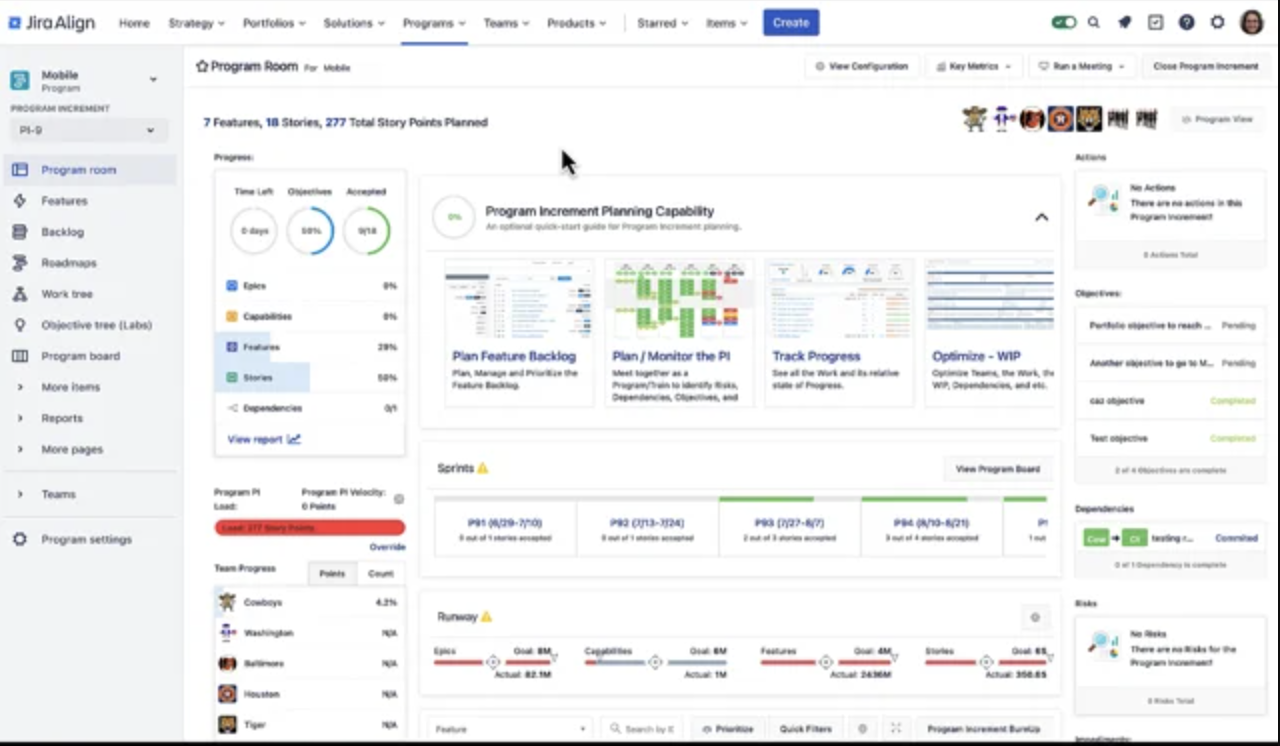
Task: Open the settings gear in top bar
Action: (1217, 22)
